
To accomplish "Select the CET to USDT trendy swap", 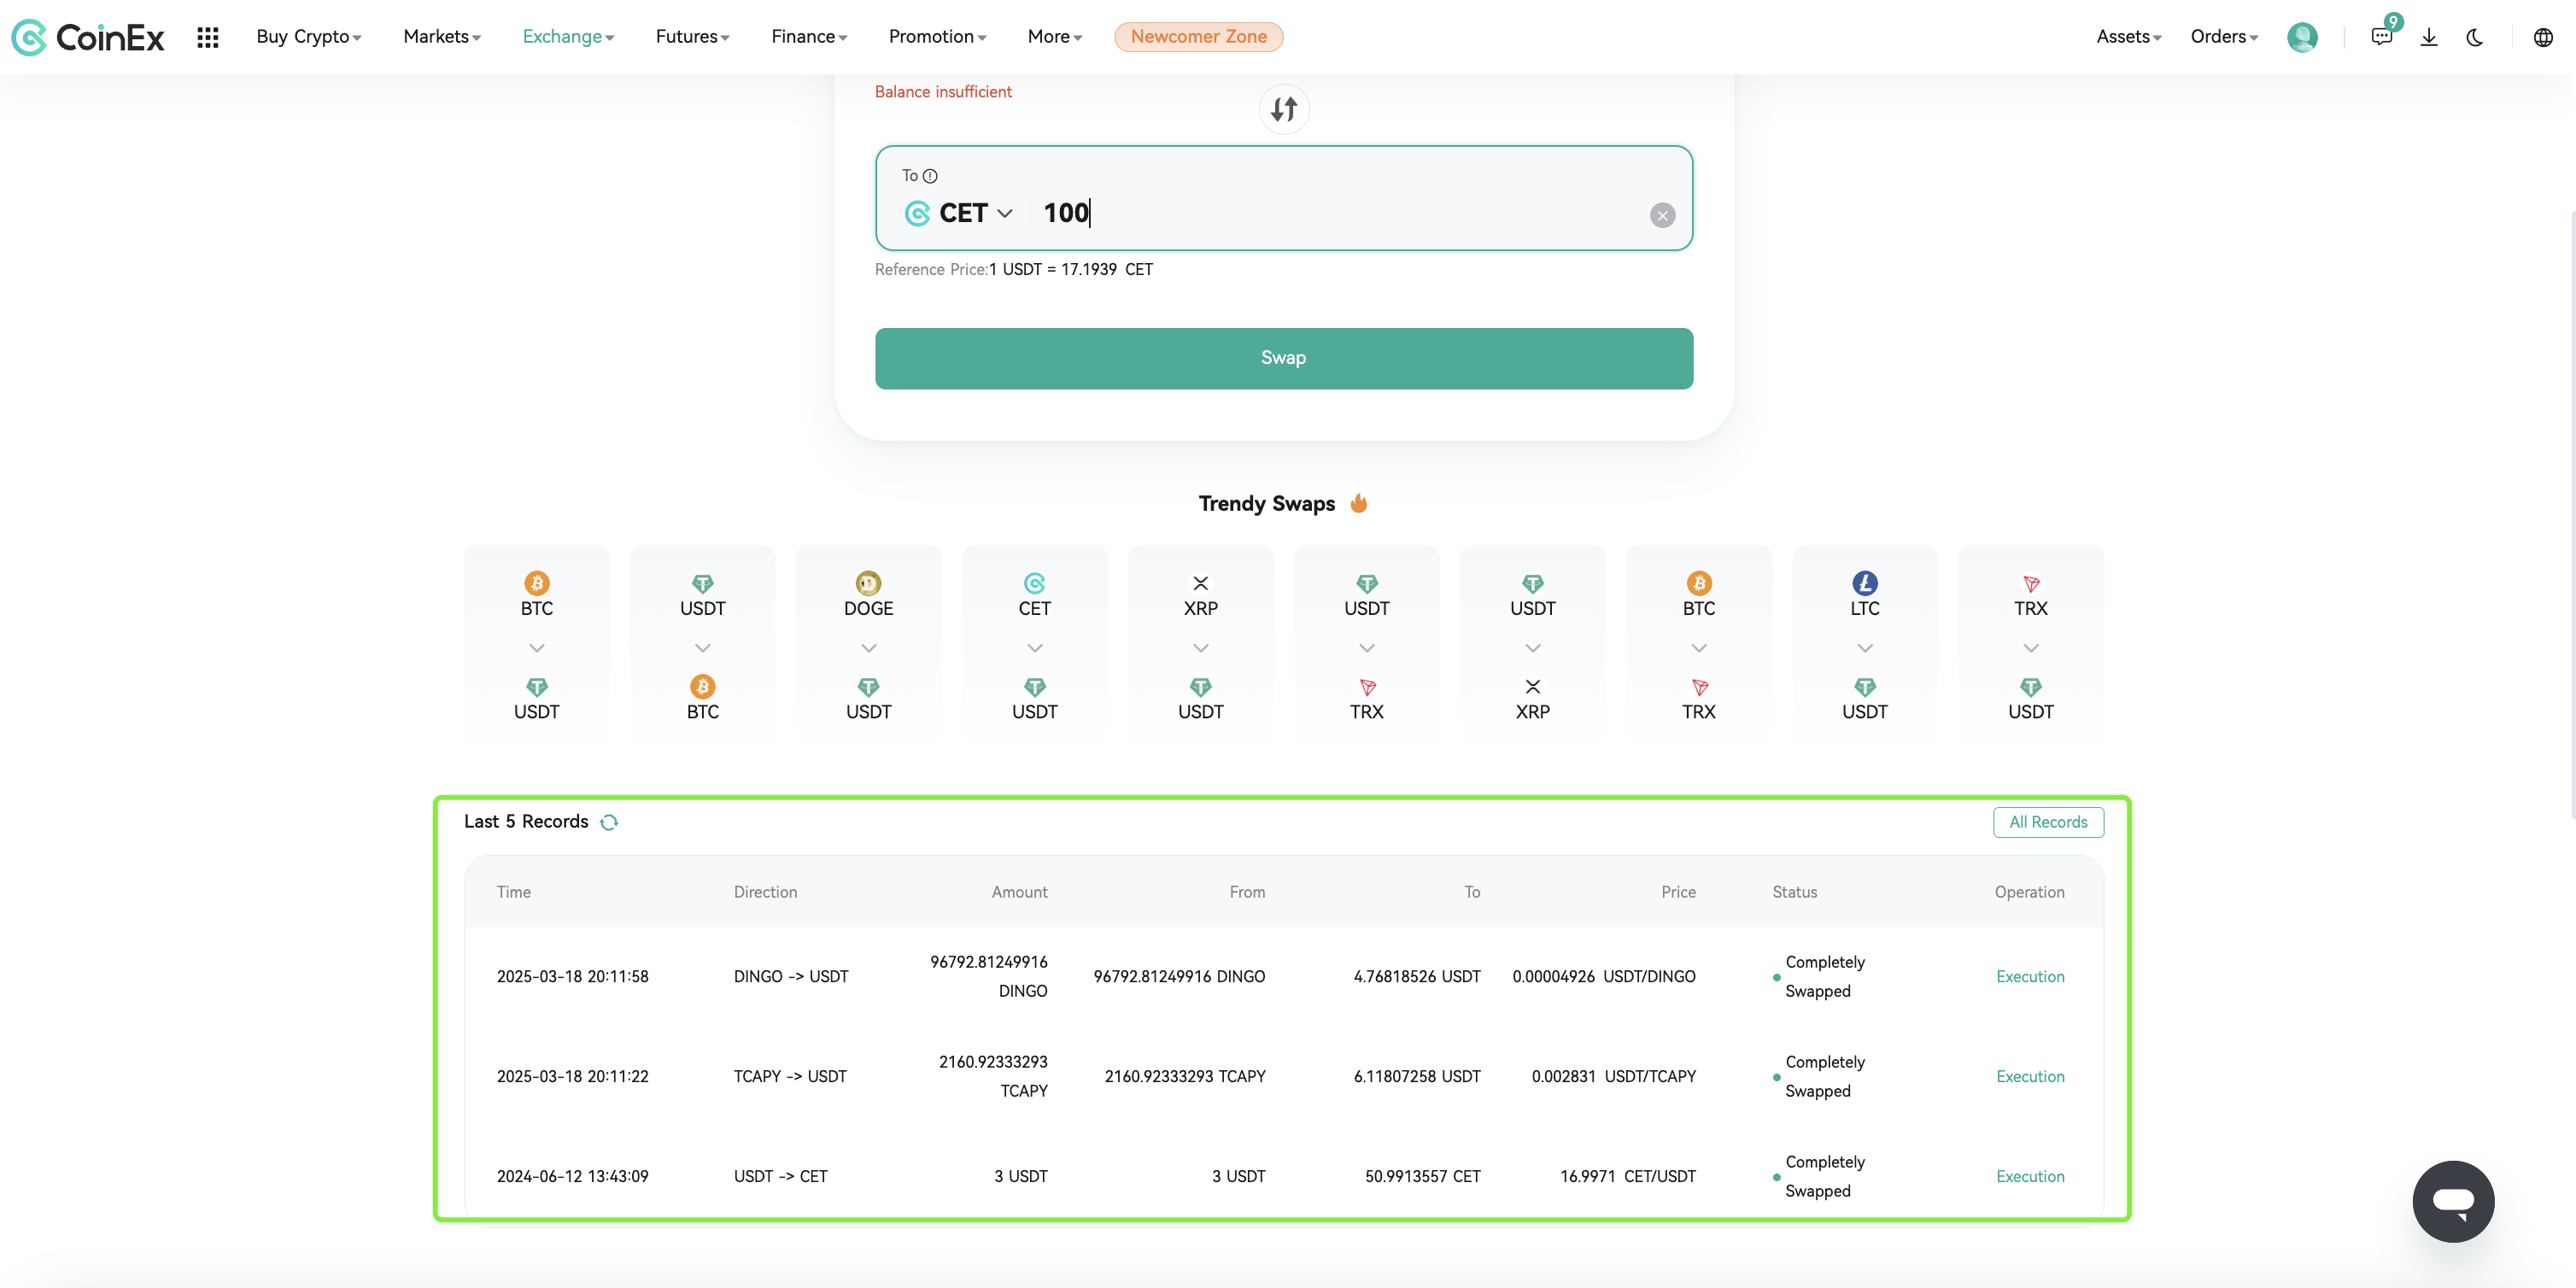I will 1035,646.
